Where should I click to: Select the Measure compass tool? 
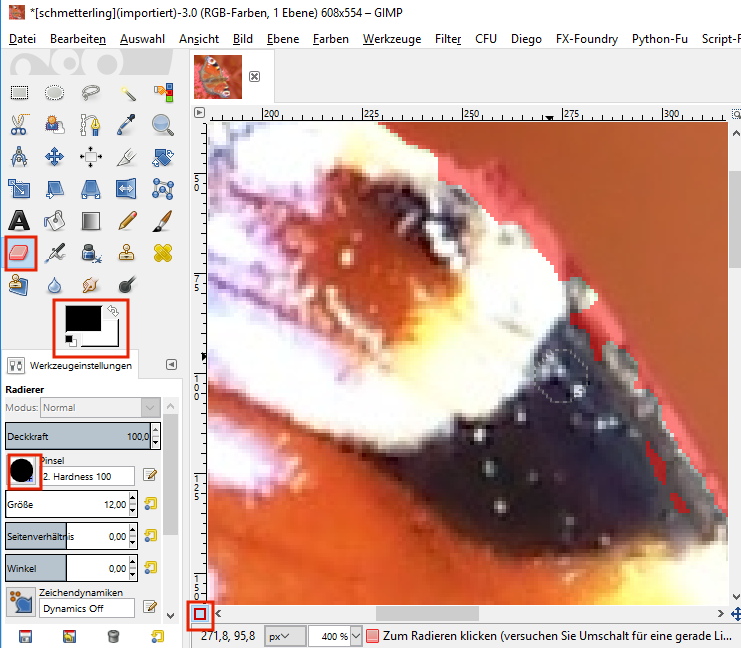(x=19, y=157)
